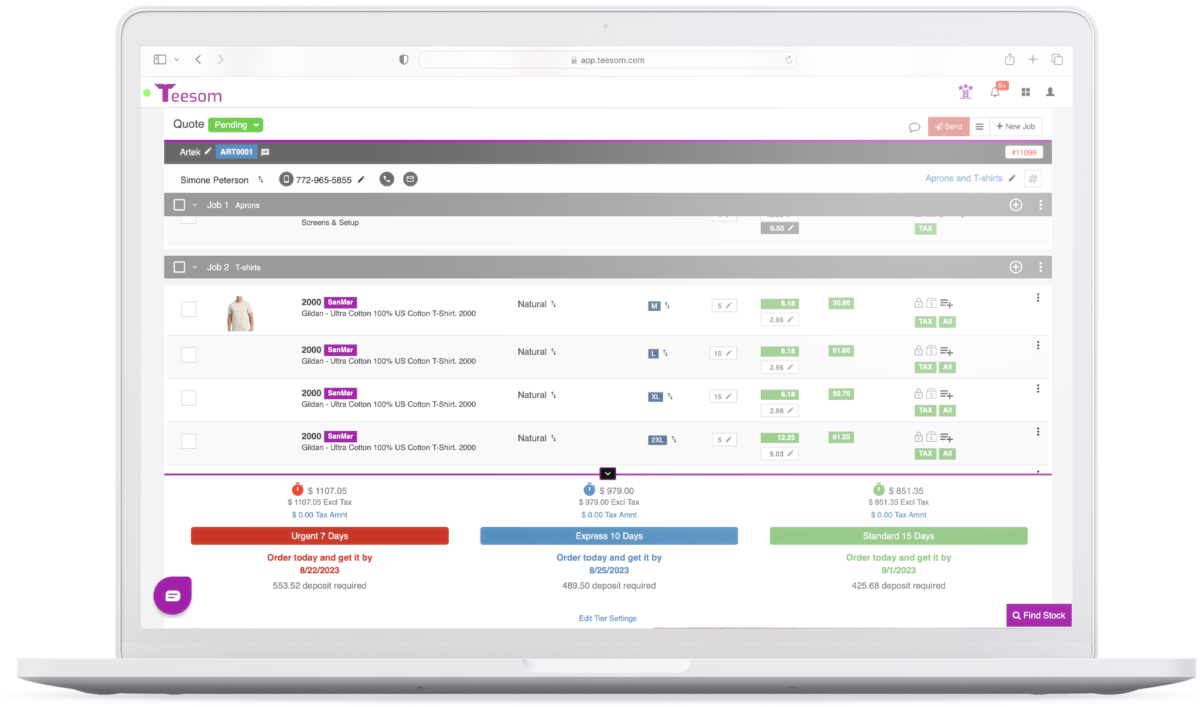Check the Job 1 Aprons checkbox
The image size is (1200, 707).
coord(179,205)
